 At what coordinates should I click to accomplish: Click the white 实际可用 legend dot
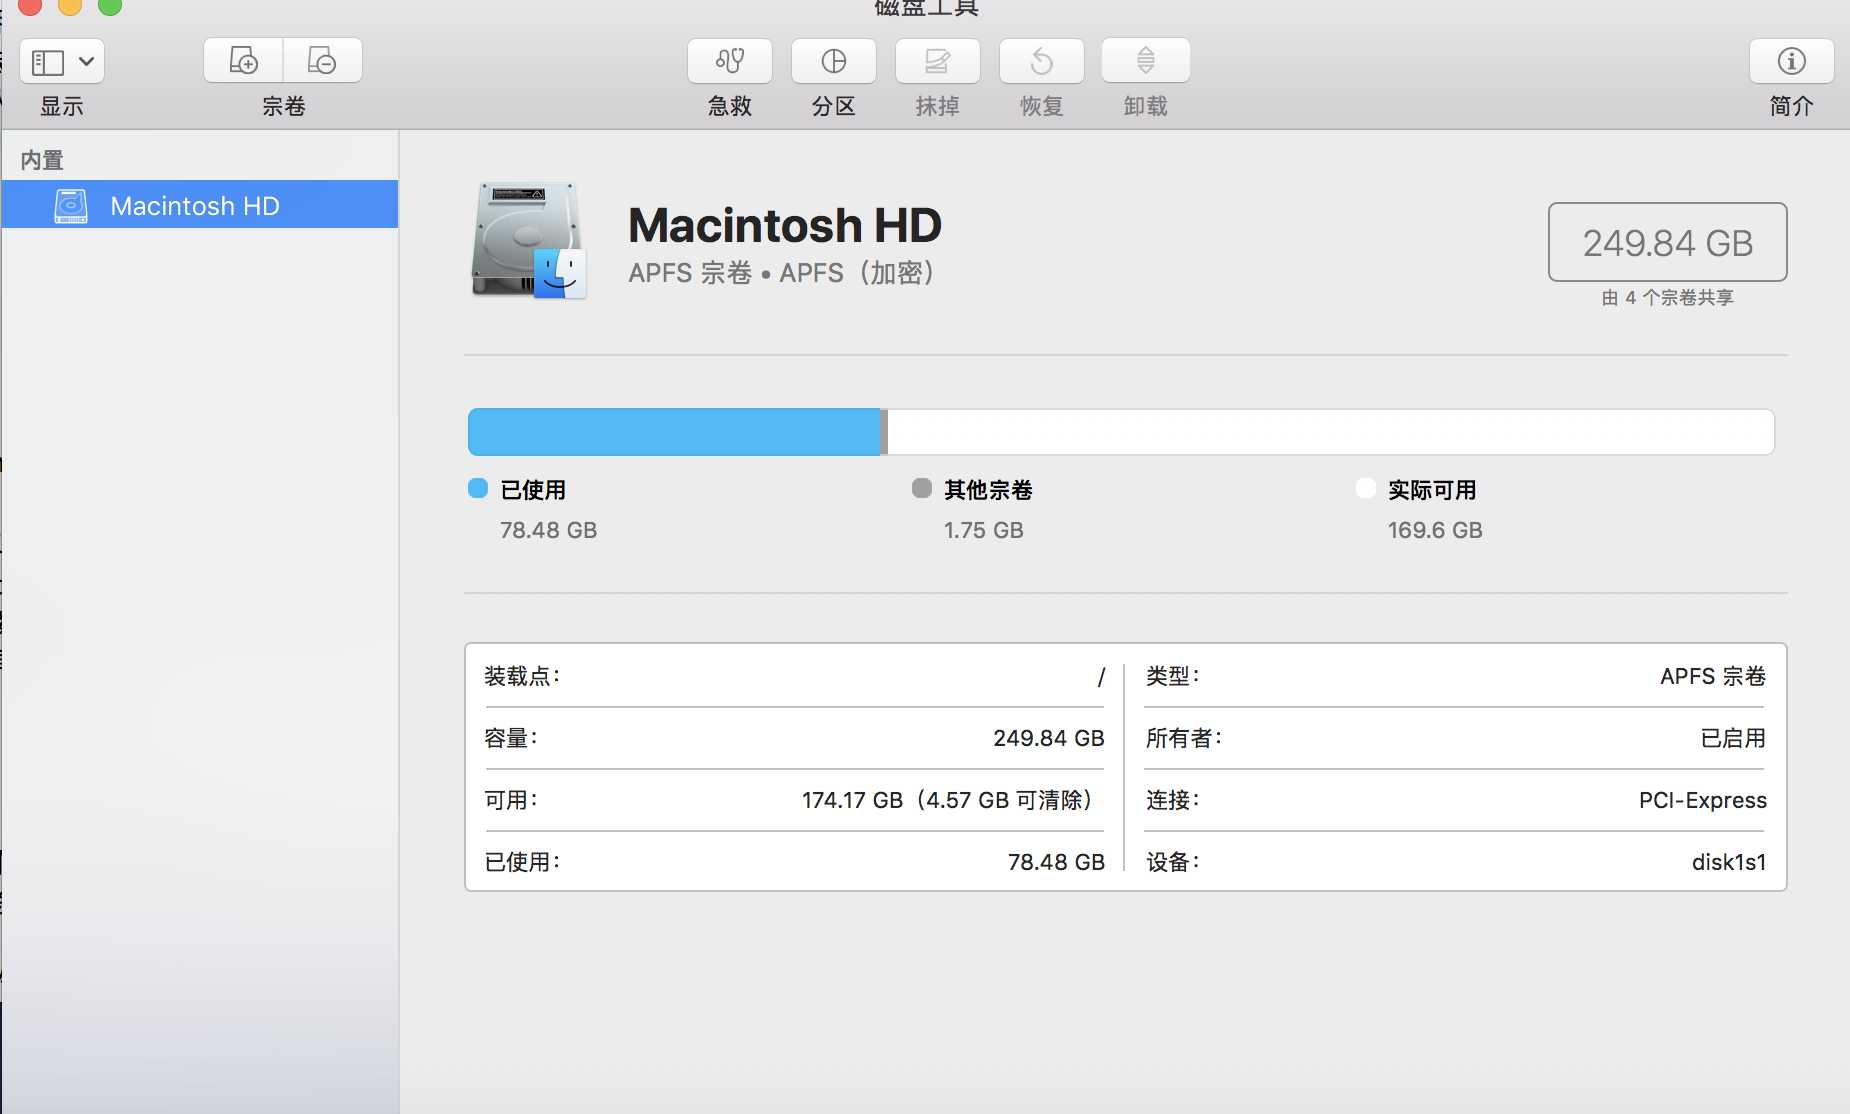tap(1366, 488)
